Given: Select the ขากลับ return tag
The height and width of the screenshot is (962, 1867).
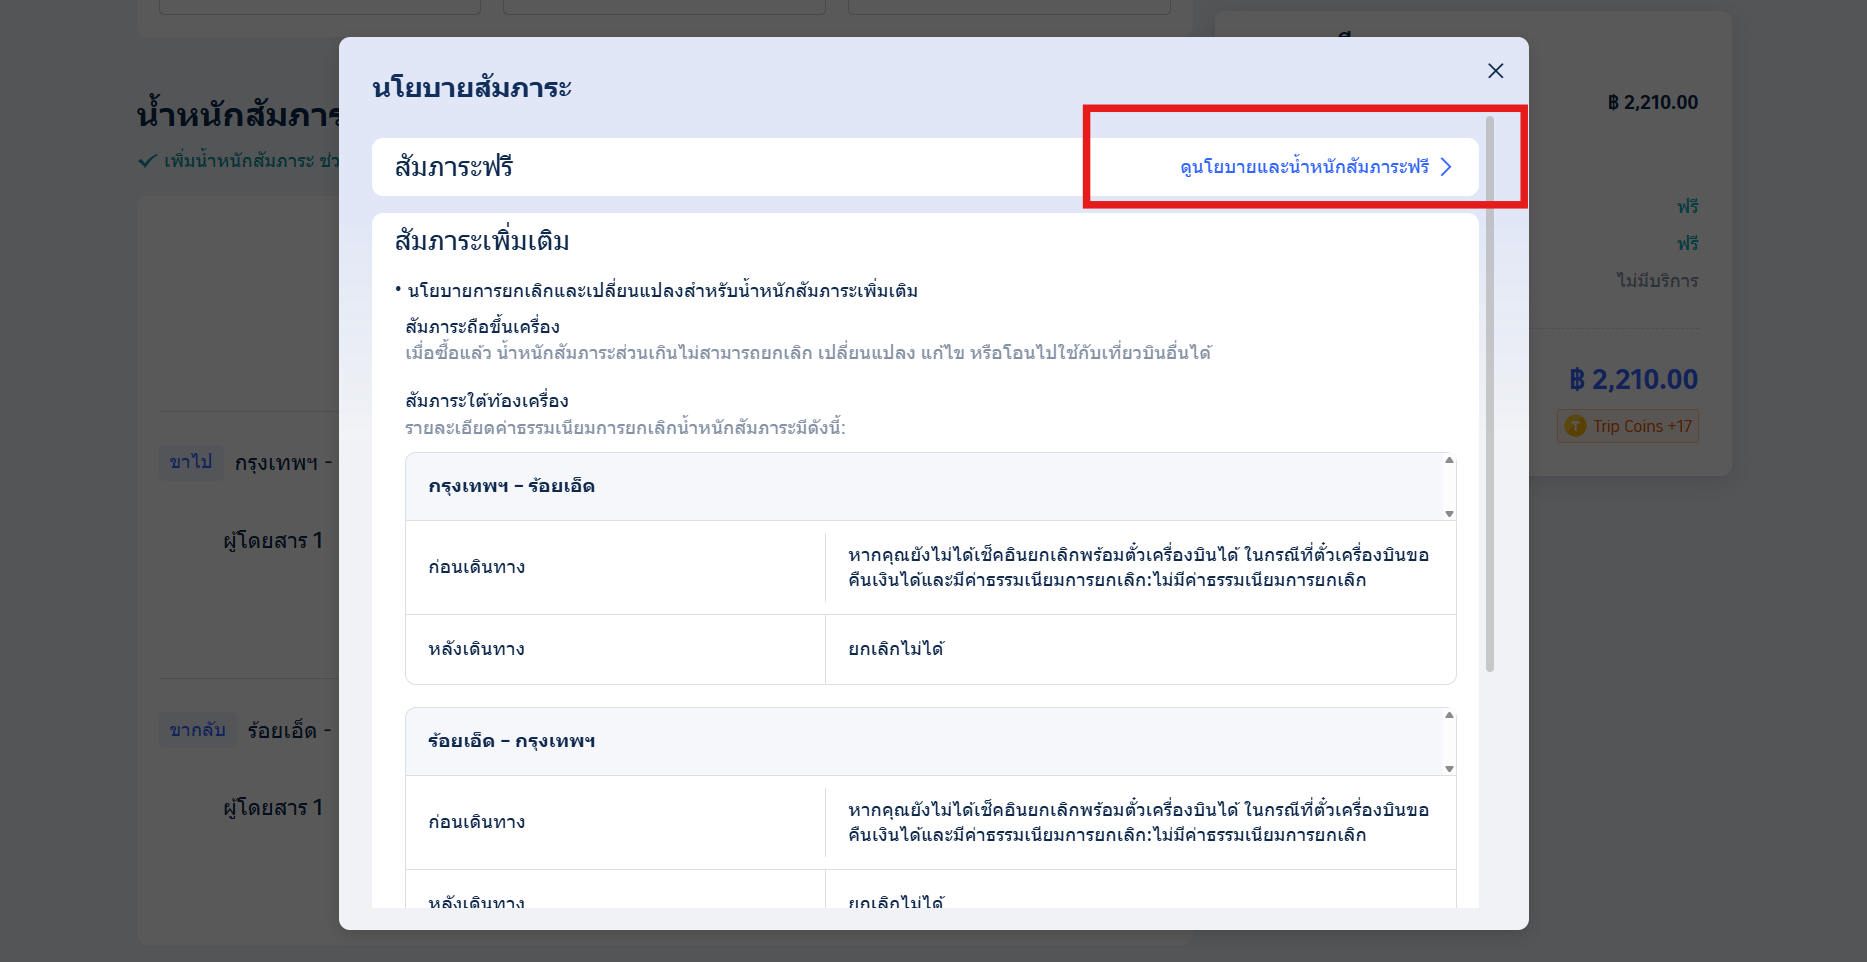Looking at the screenshot, I should coord(198,730).
